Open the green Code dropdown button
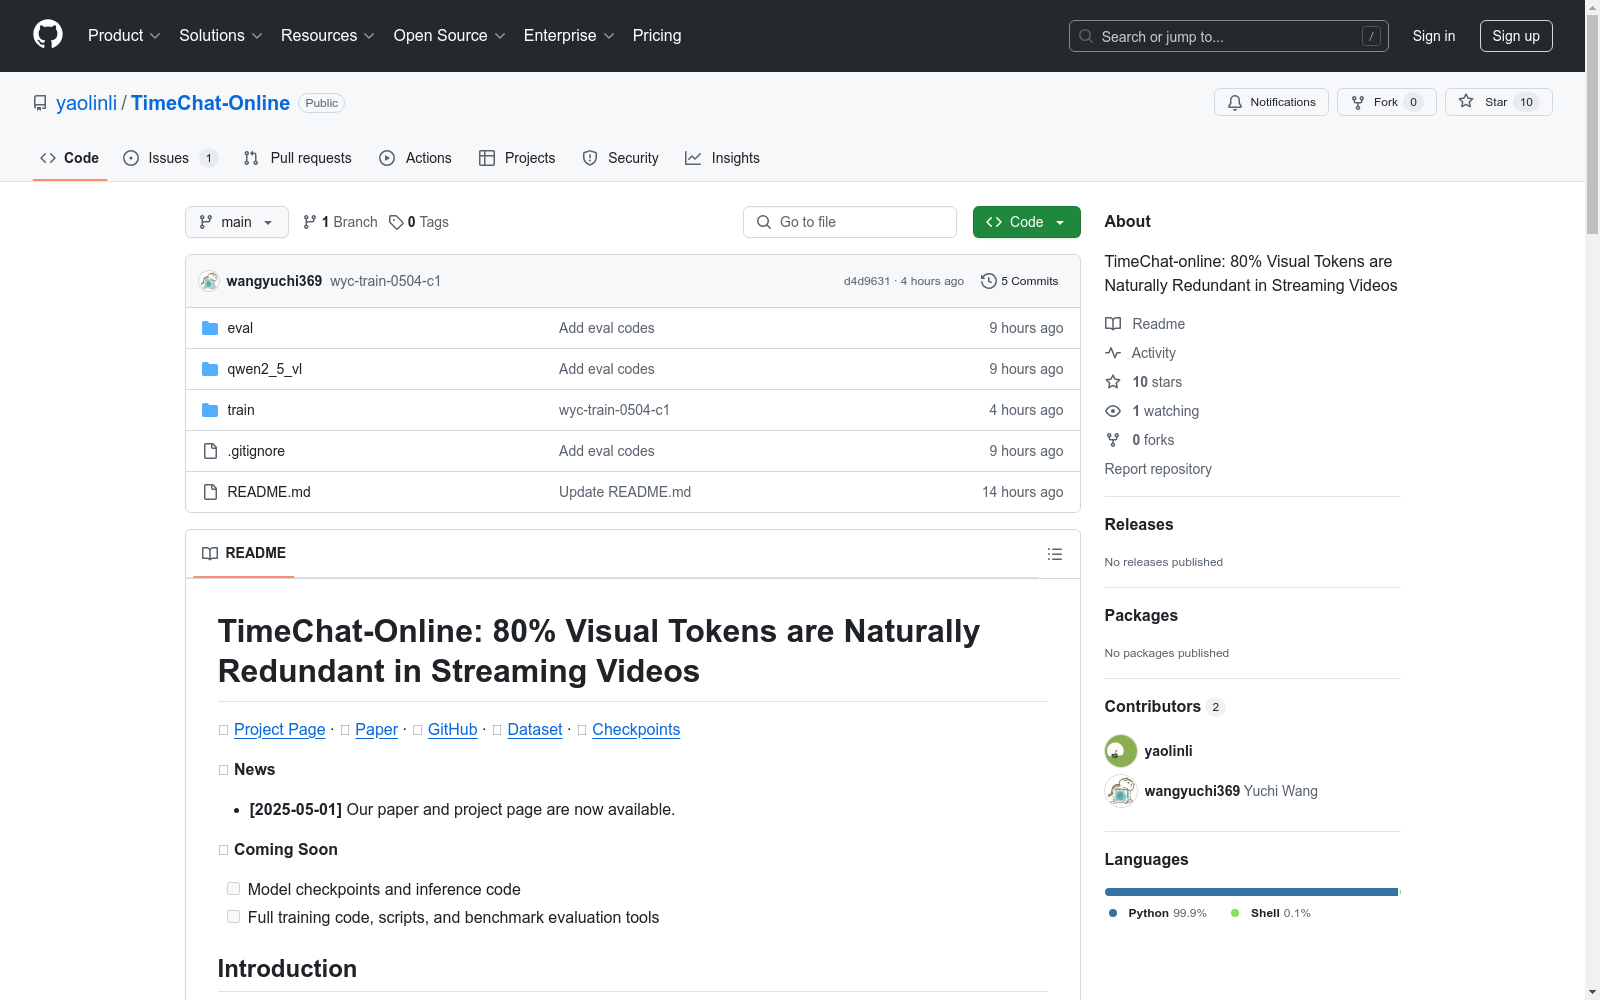 1026,222
